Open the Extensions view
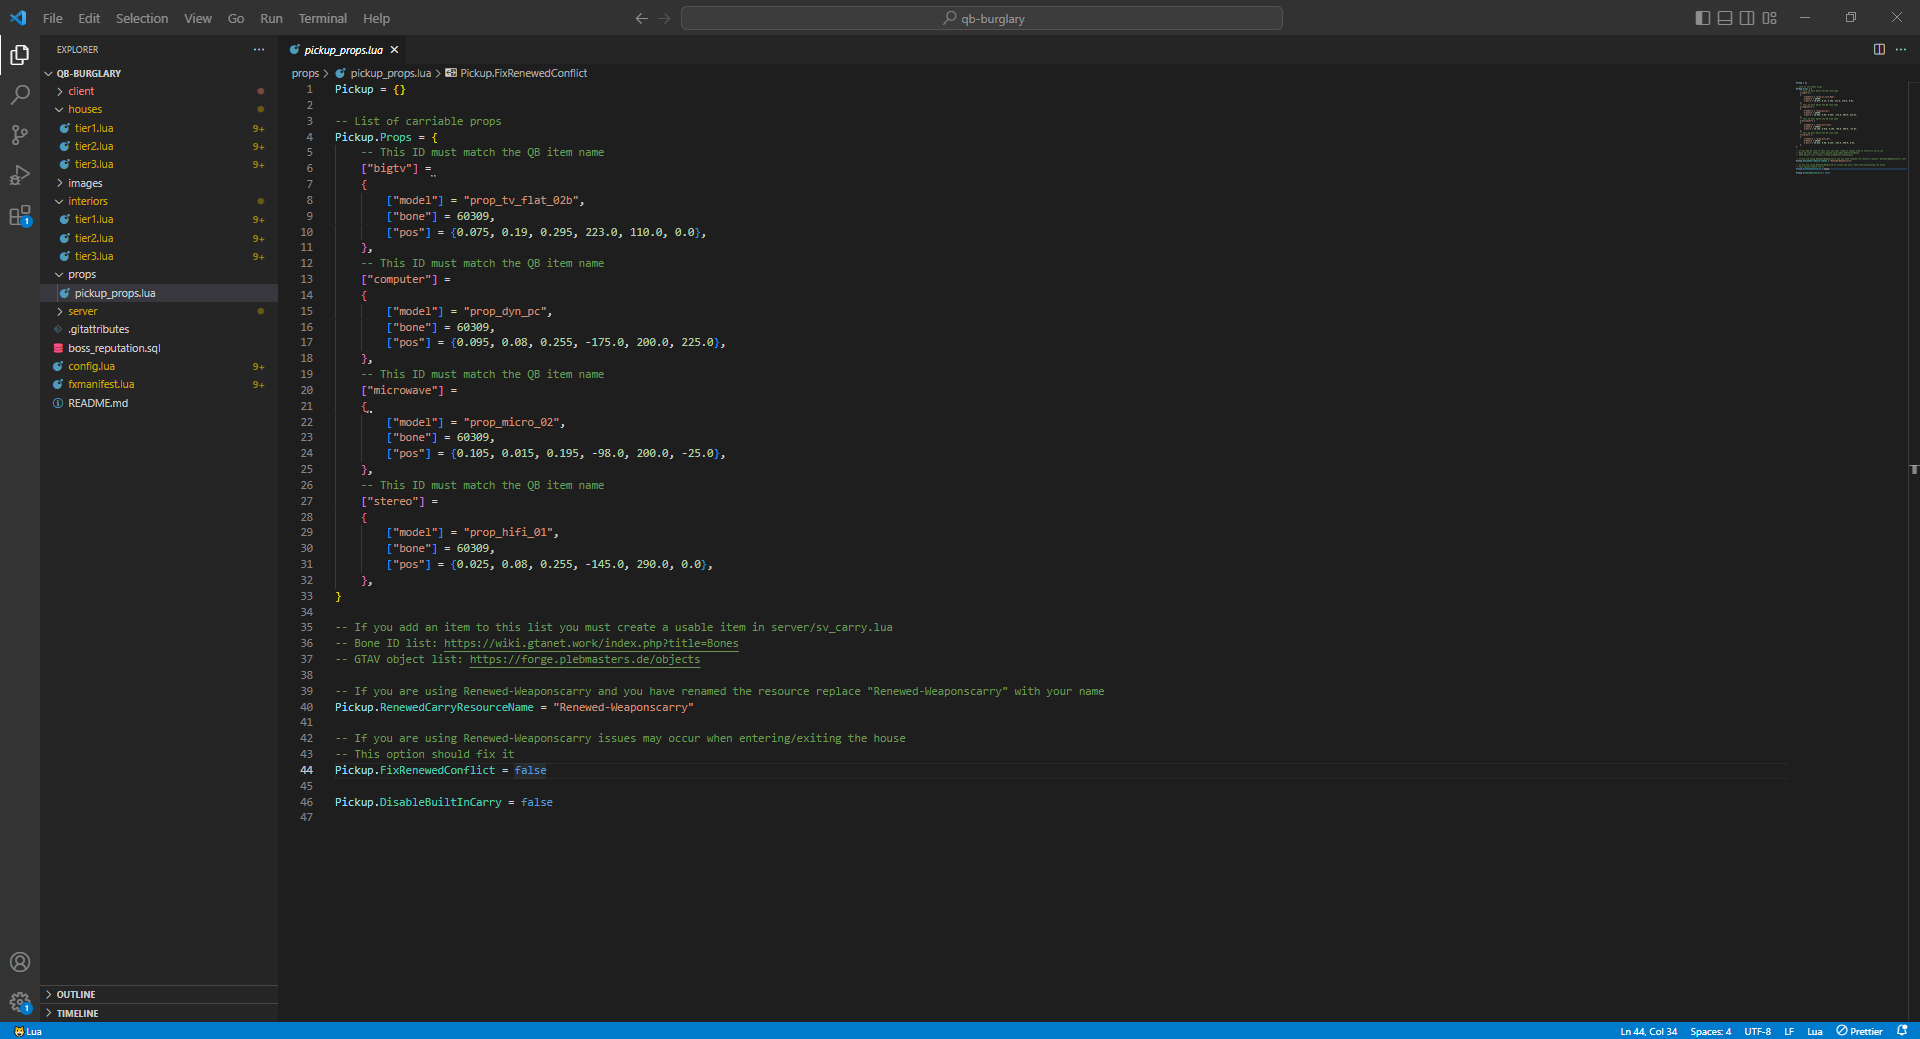 coord(20,215)
